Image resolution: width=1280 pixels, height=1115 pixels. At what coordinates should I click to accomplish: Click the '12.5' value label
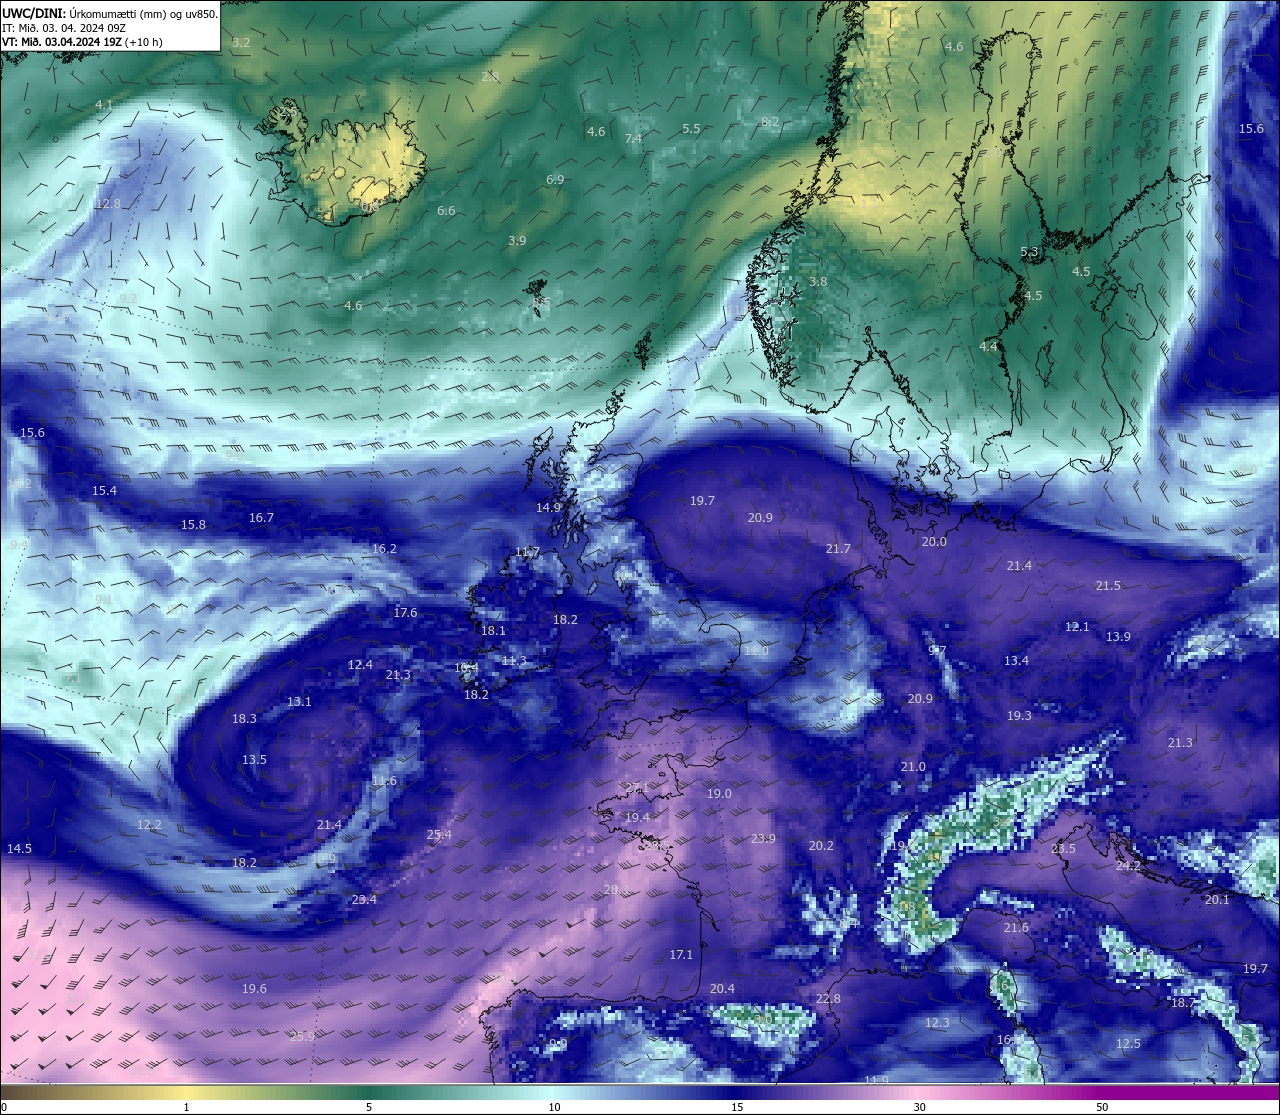[x=1128, y=1044]
